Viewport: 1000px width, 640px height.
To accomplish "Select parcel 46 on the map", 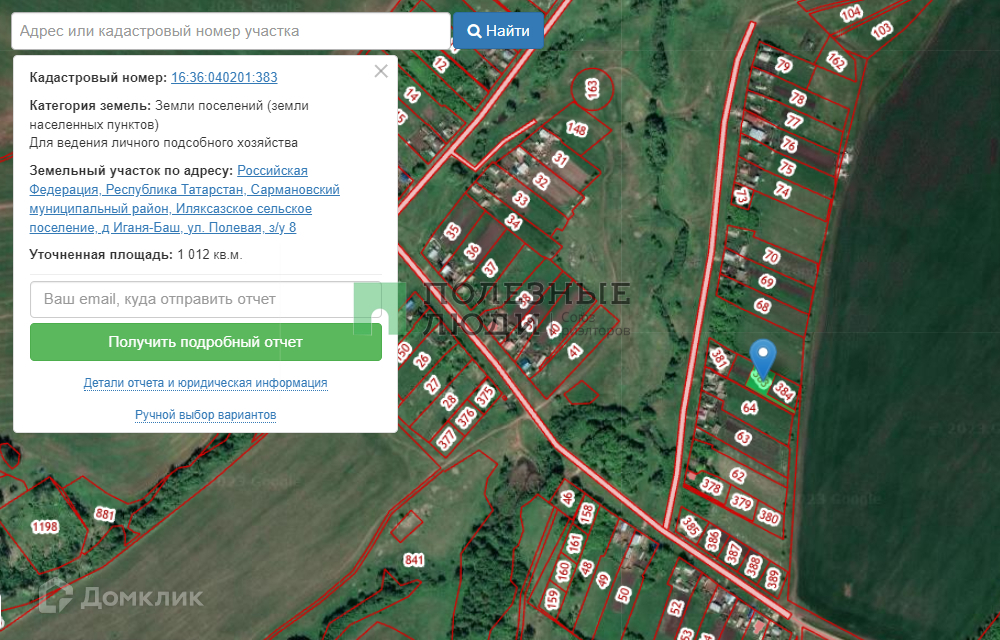I will tap(567, 497).
